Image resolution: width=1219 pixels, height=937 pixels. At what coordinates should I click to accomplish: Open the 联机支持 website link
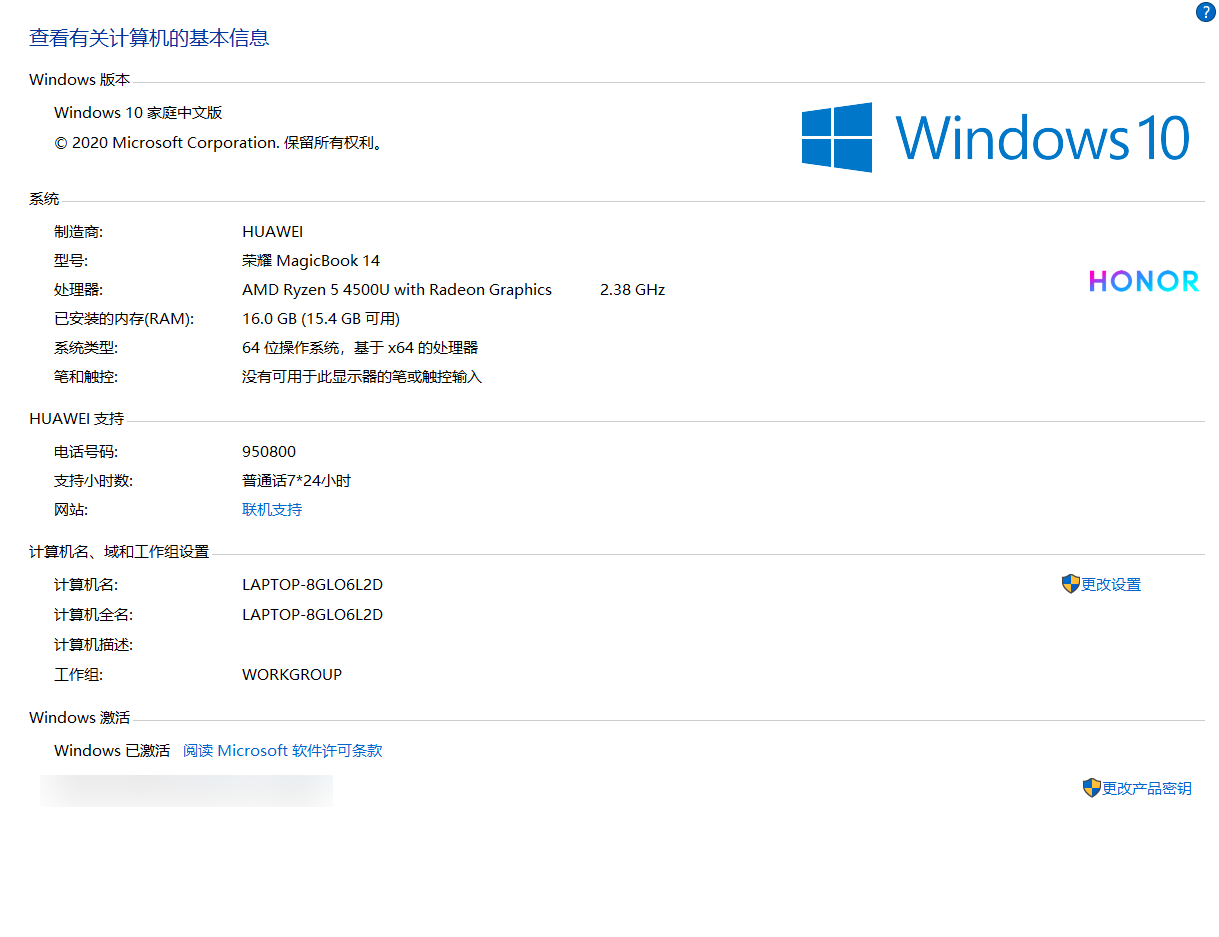[272, 510]
